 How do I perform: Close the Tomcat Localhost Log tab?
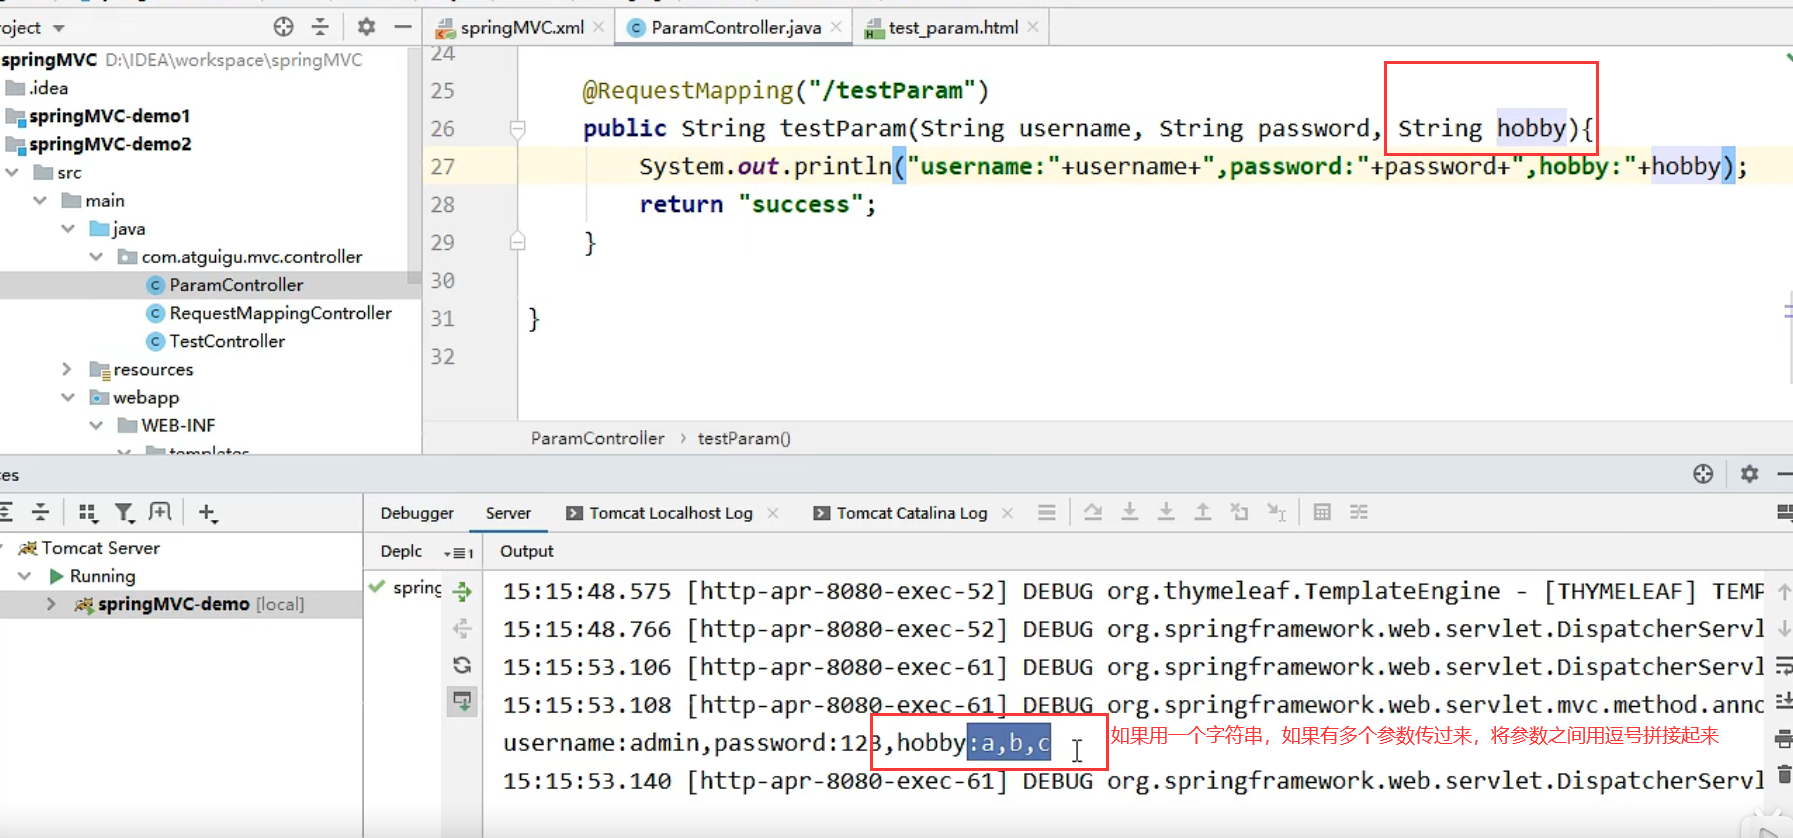(x=773, y=513)
